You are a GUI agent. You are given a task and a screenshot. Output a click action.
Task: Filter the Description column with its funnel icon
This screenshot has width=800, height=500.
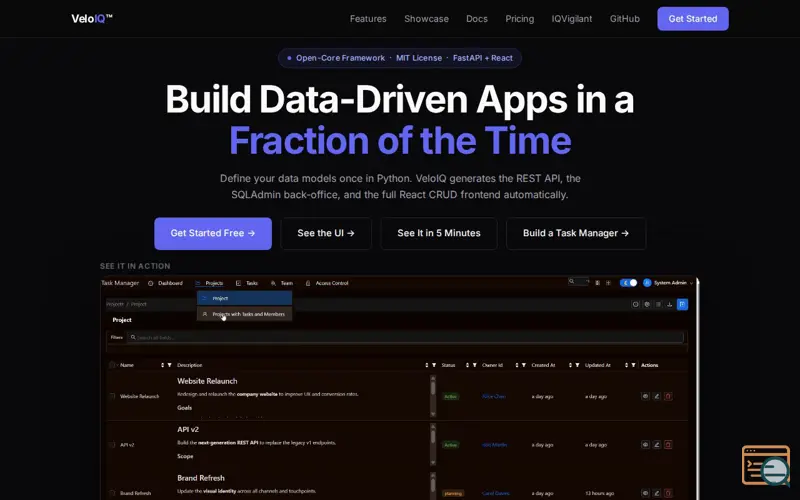point(434,365)
